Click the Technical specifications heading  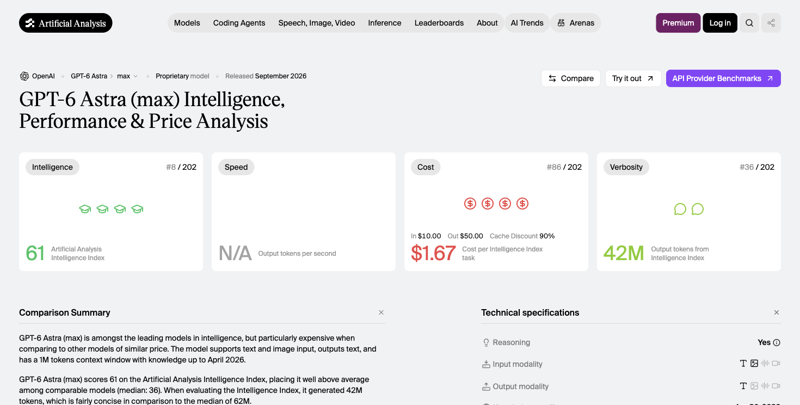[530, 313]
